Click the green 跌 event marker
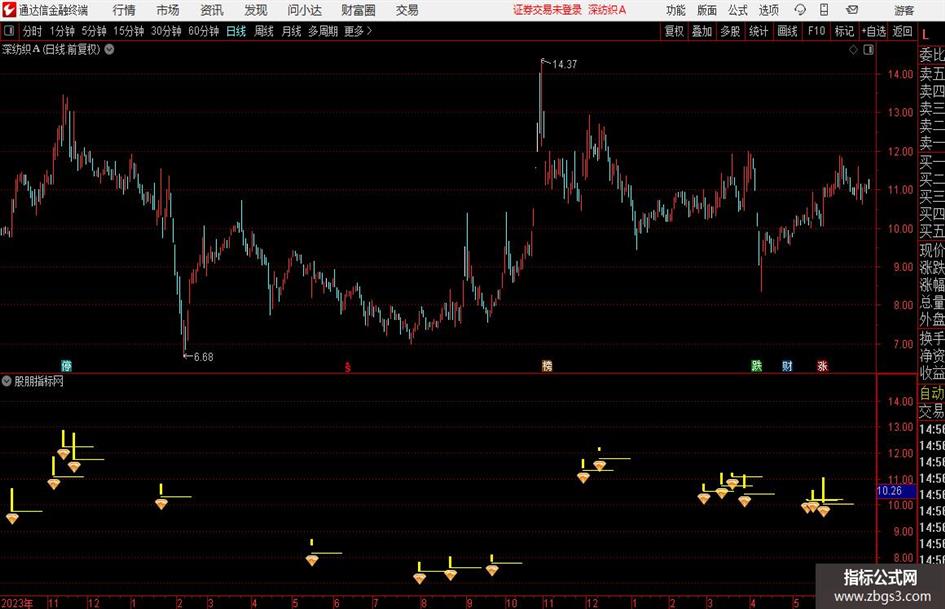This screenshot has width=945, height=609. pyautogui.click(x=756, y=365)
